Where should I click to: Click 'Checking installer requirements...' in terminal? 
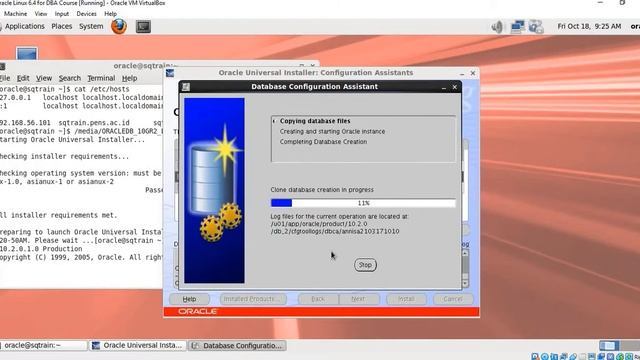pos(64,156)
